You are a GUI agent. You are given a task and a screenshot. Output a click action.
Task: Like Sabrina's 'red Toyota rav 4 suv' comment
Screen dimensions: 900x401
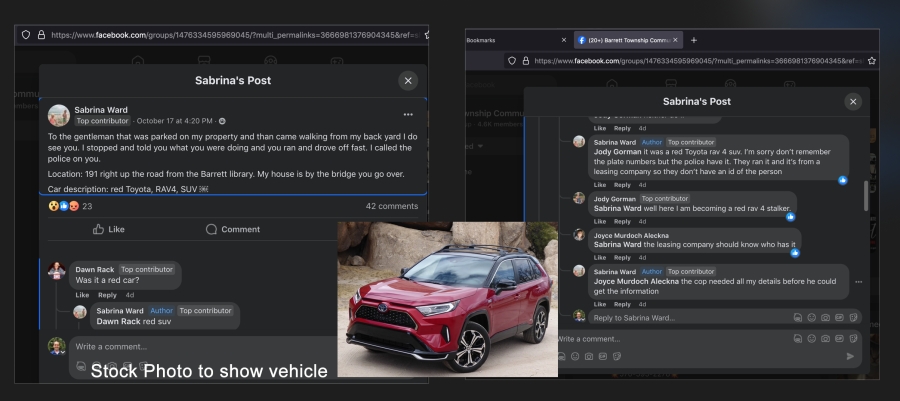tap(600, 185)
